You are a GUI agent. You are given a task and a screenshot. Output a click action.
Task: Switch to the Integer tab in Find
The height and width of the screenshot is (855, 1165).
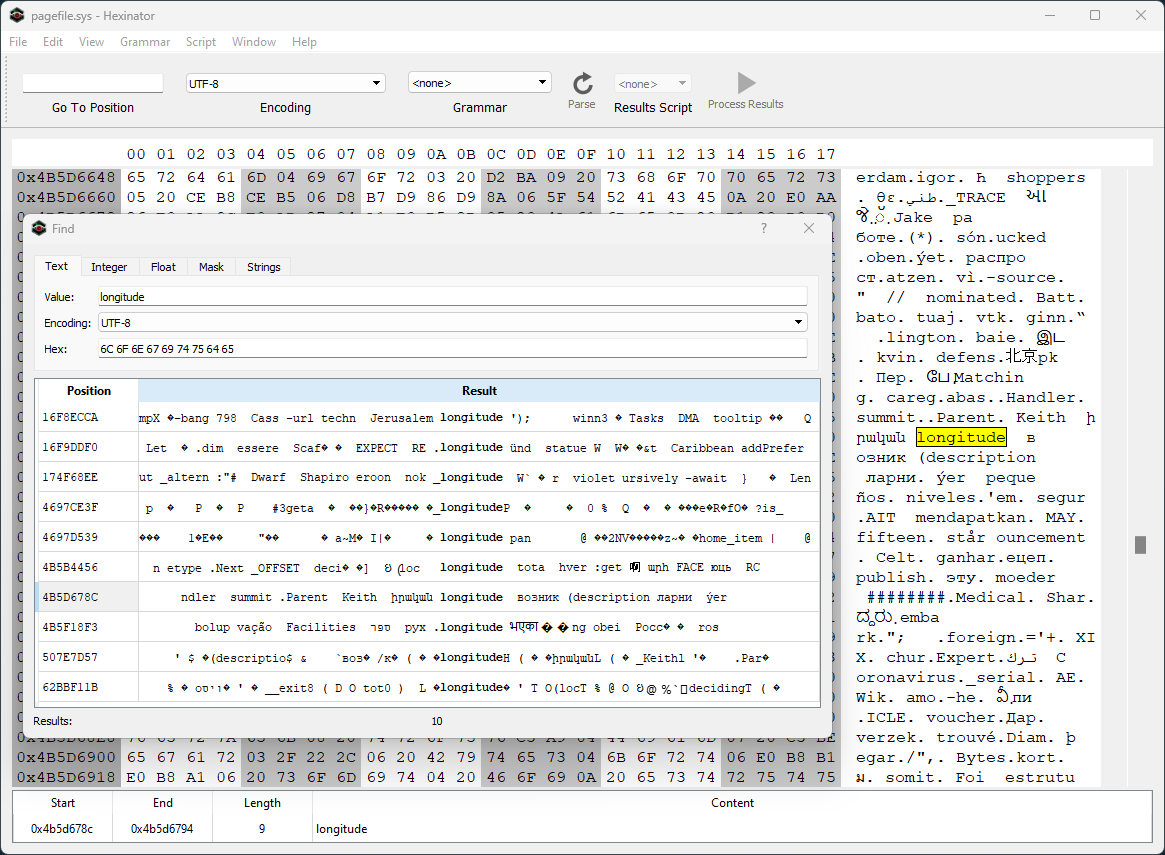(x=109, y=267)
